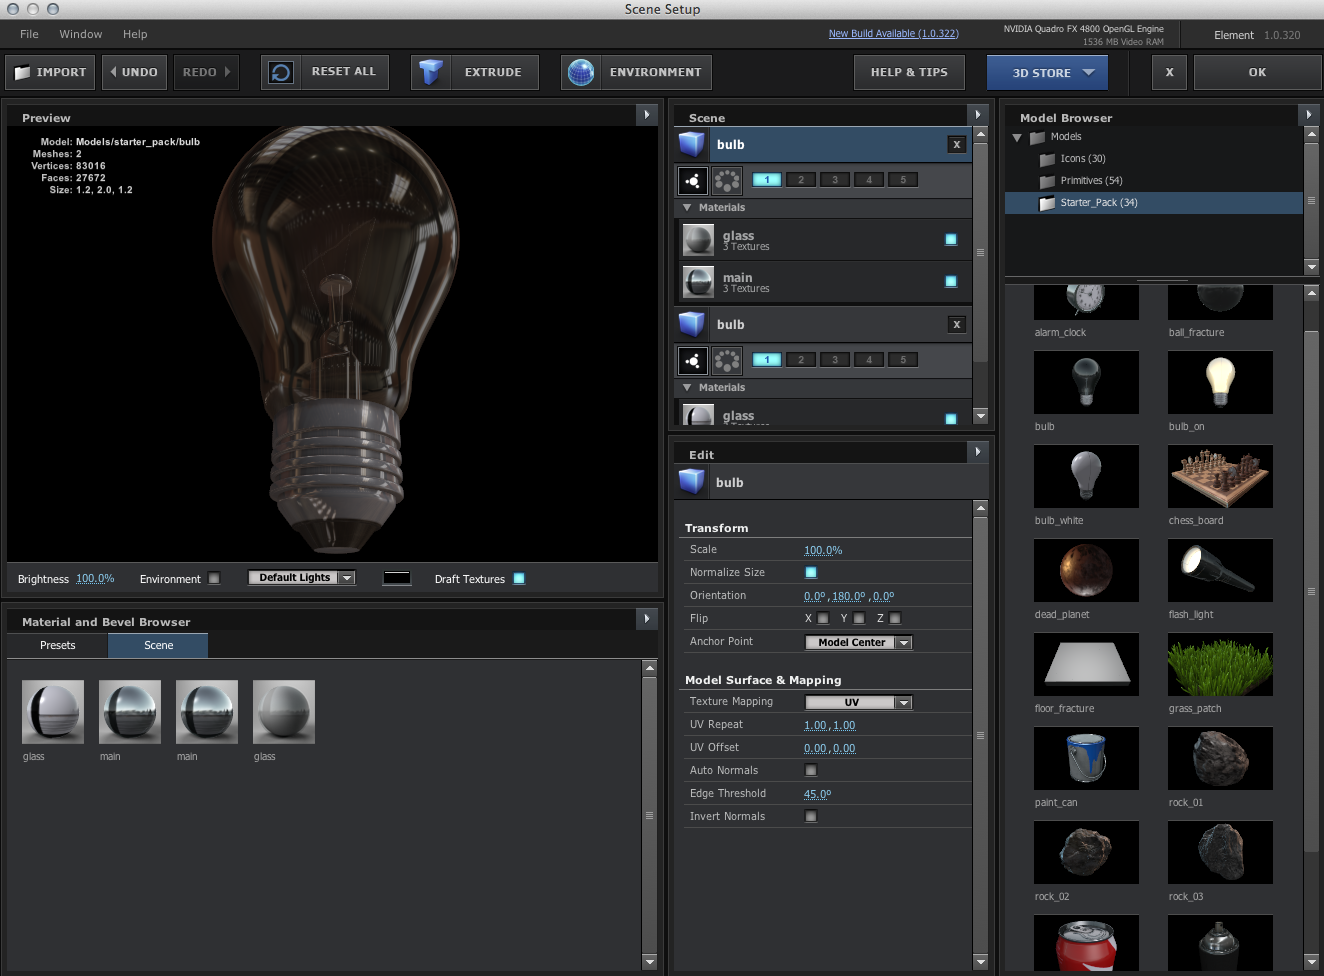The width and height of the screenshot is (1324, 976).
Task: Open Model Browser panel arrow menu
Action: click(1309, 115)
